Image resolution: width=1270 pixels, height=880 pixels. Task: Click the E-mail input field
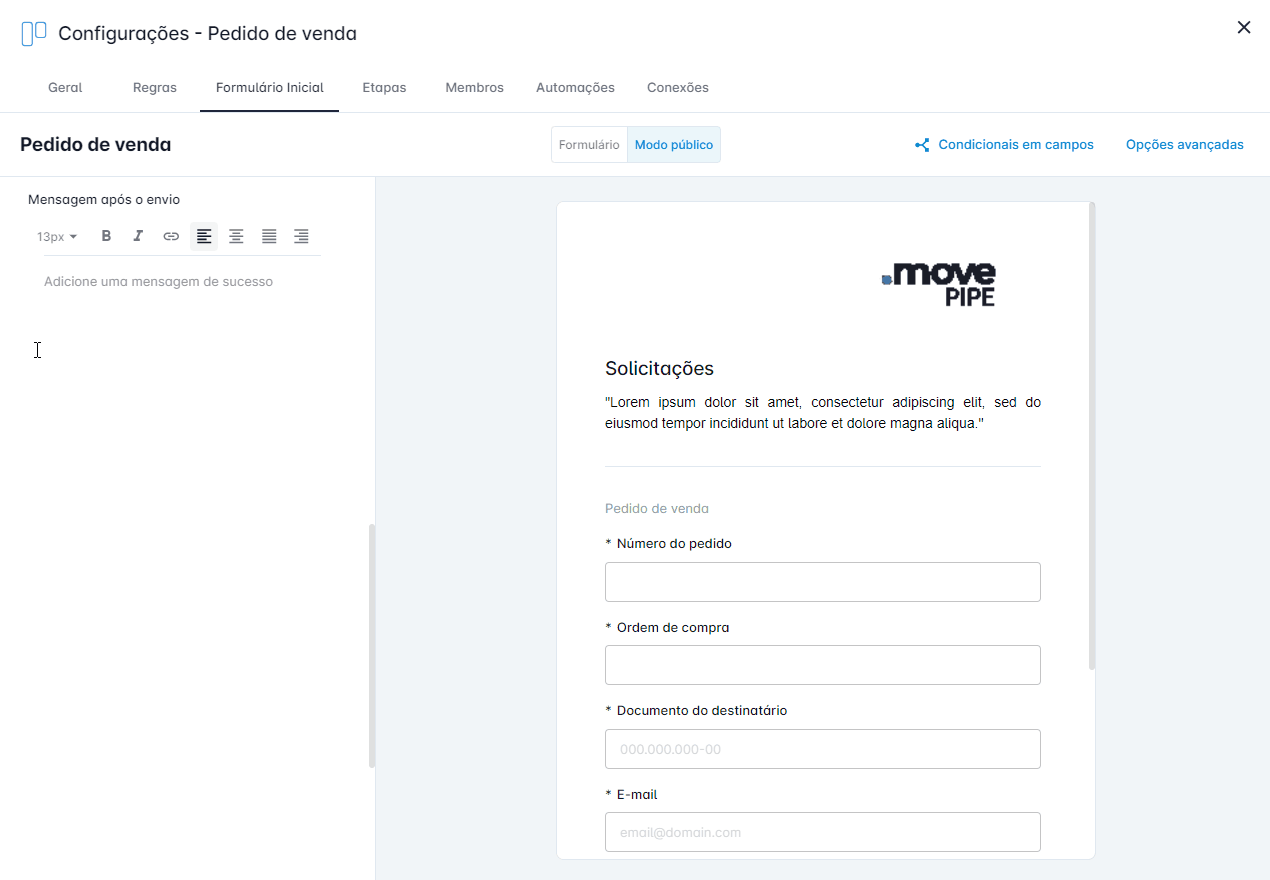[x=823, y=832]
